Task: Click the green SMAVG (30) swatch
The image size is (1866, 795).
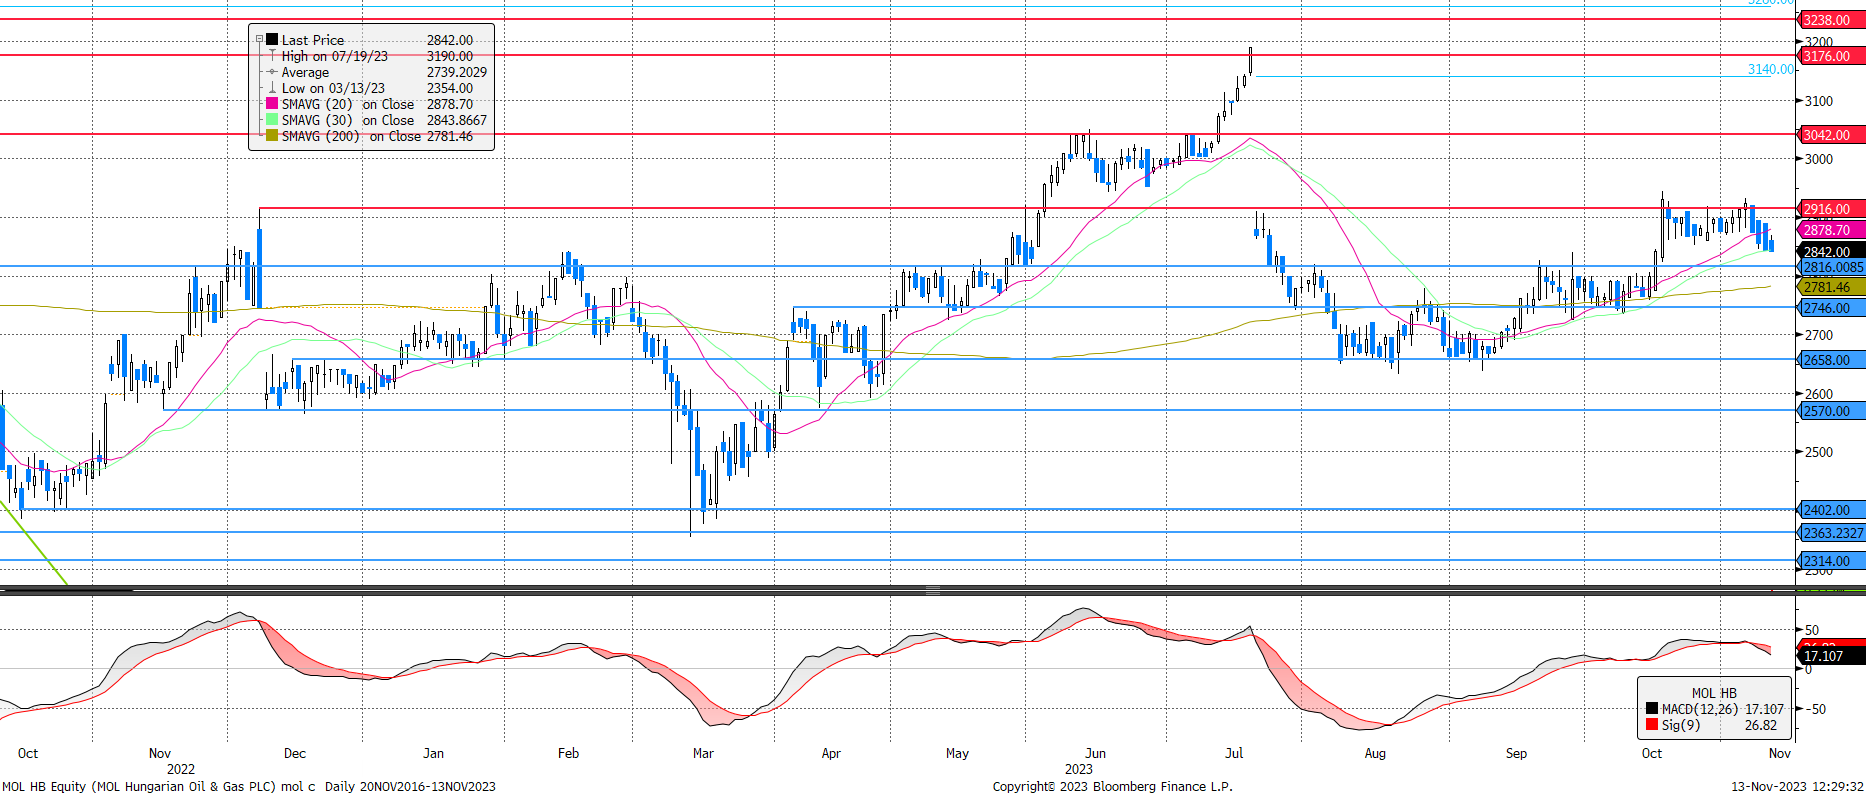Action: [272, 120]
